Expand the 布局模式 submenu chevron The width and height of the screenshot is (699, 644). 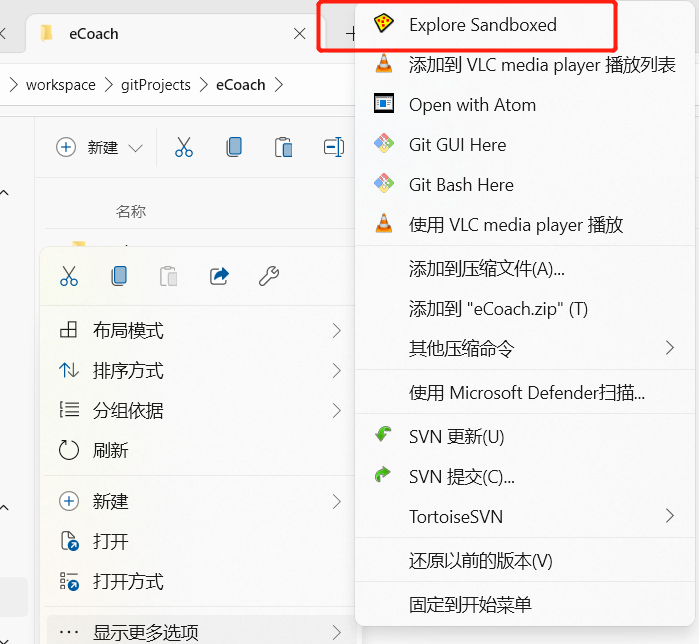coord(337,331)
